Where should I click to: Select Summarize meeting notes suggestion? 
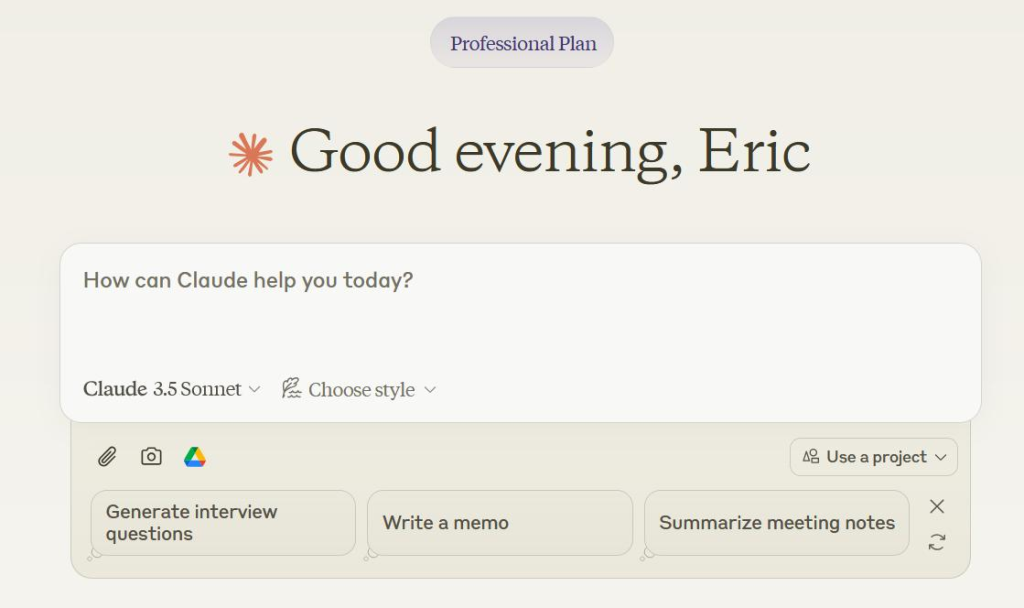(776, 523)
